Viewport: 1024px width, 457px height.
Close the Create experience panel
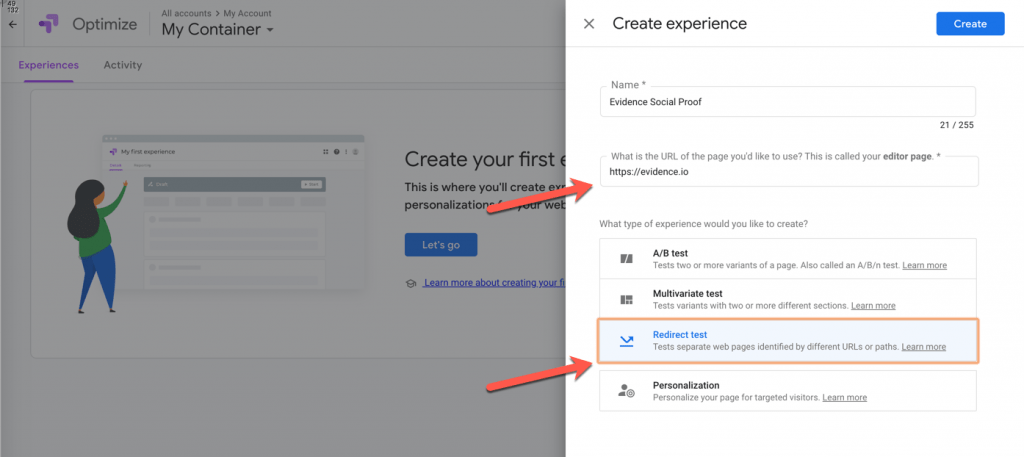click(589, 24)
